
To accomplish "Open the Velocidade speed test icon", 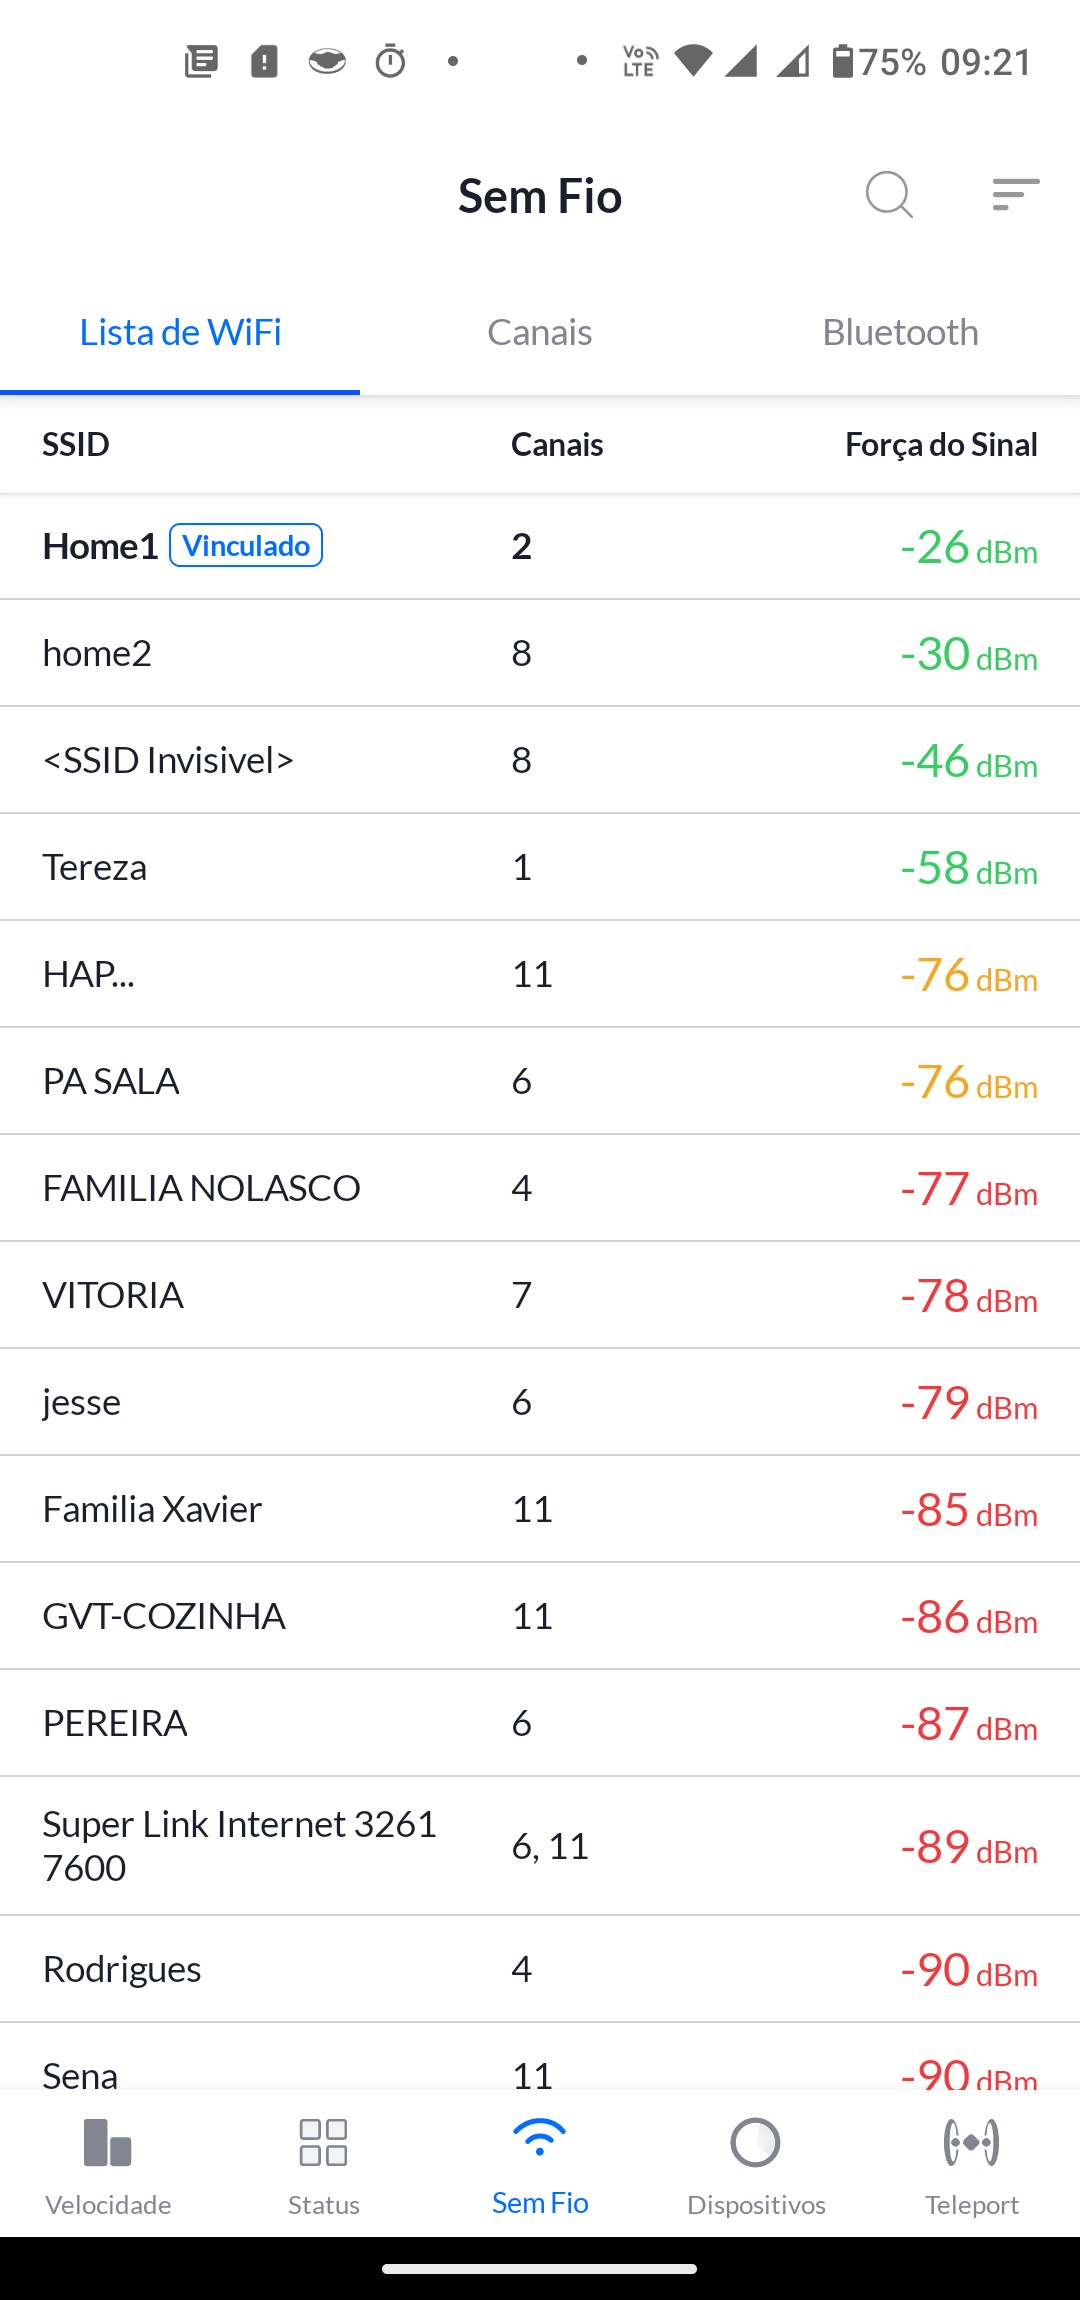I will pyautogui.click(x=108, y=2142).
